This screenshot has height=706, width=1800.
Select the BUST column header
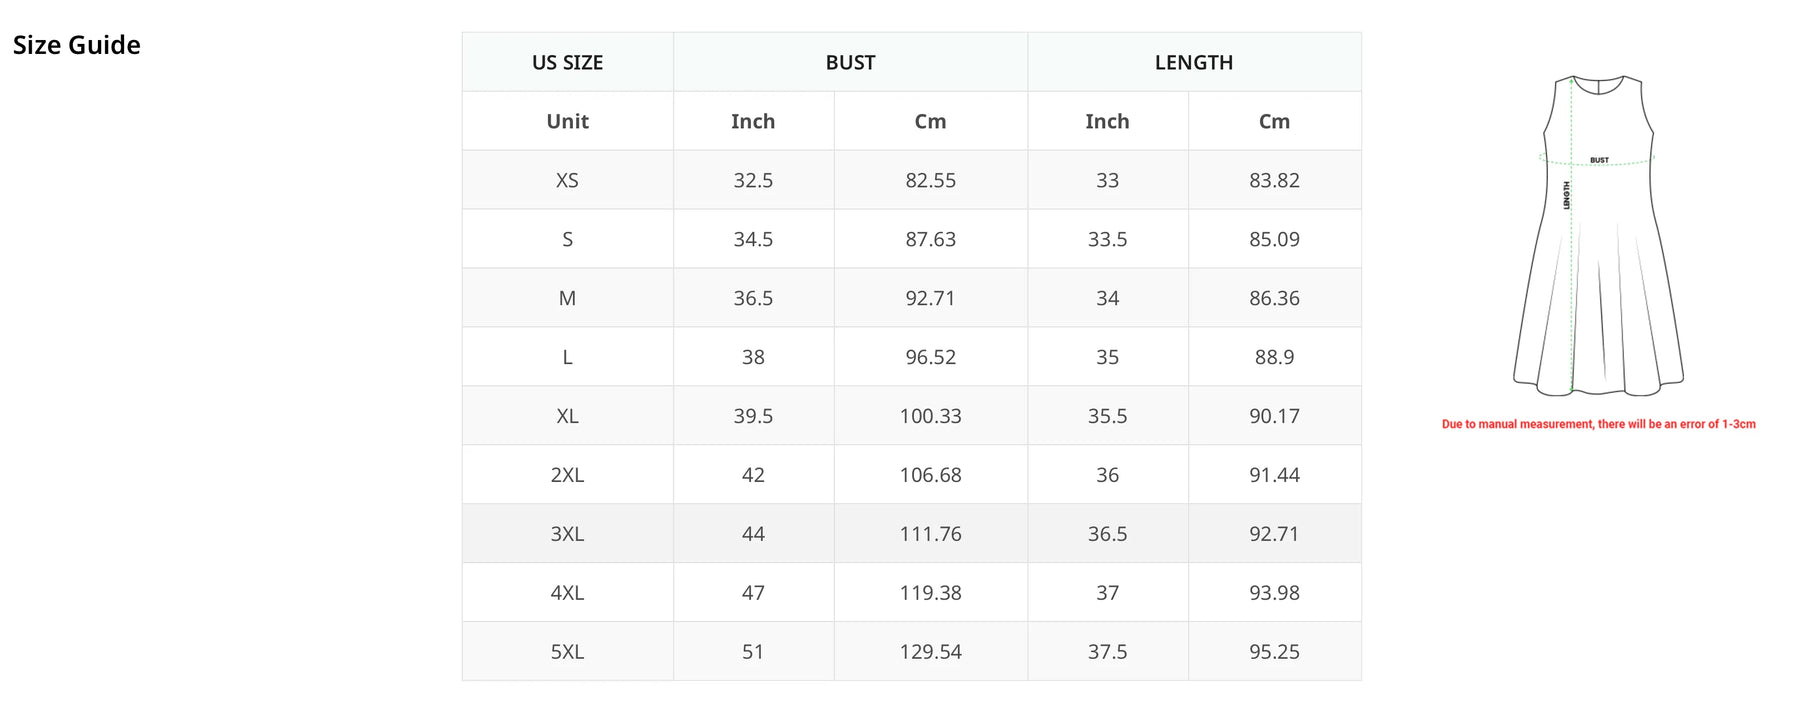(850, 62)
